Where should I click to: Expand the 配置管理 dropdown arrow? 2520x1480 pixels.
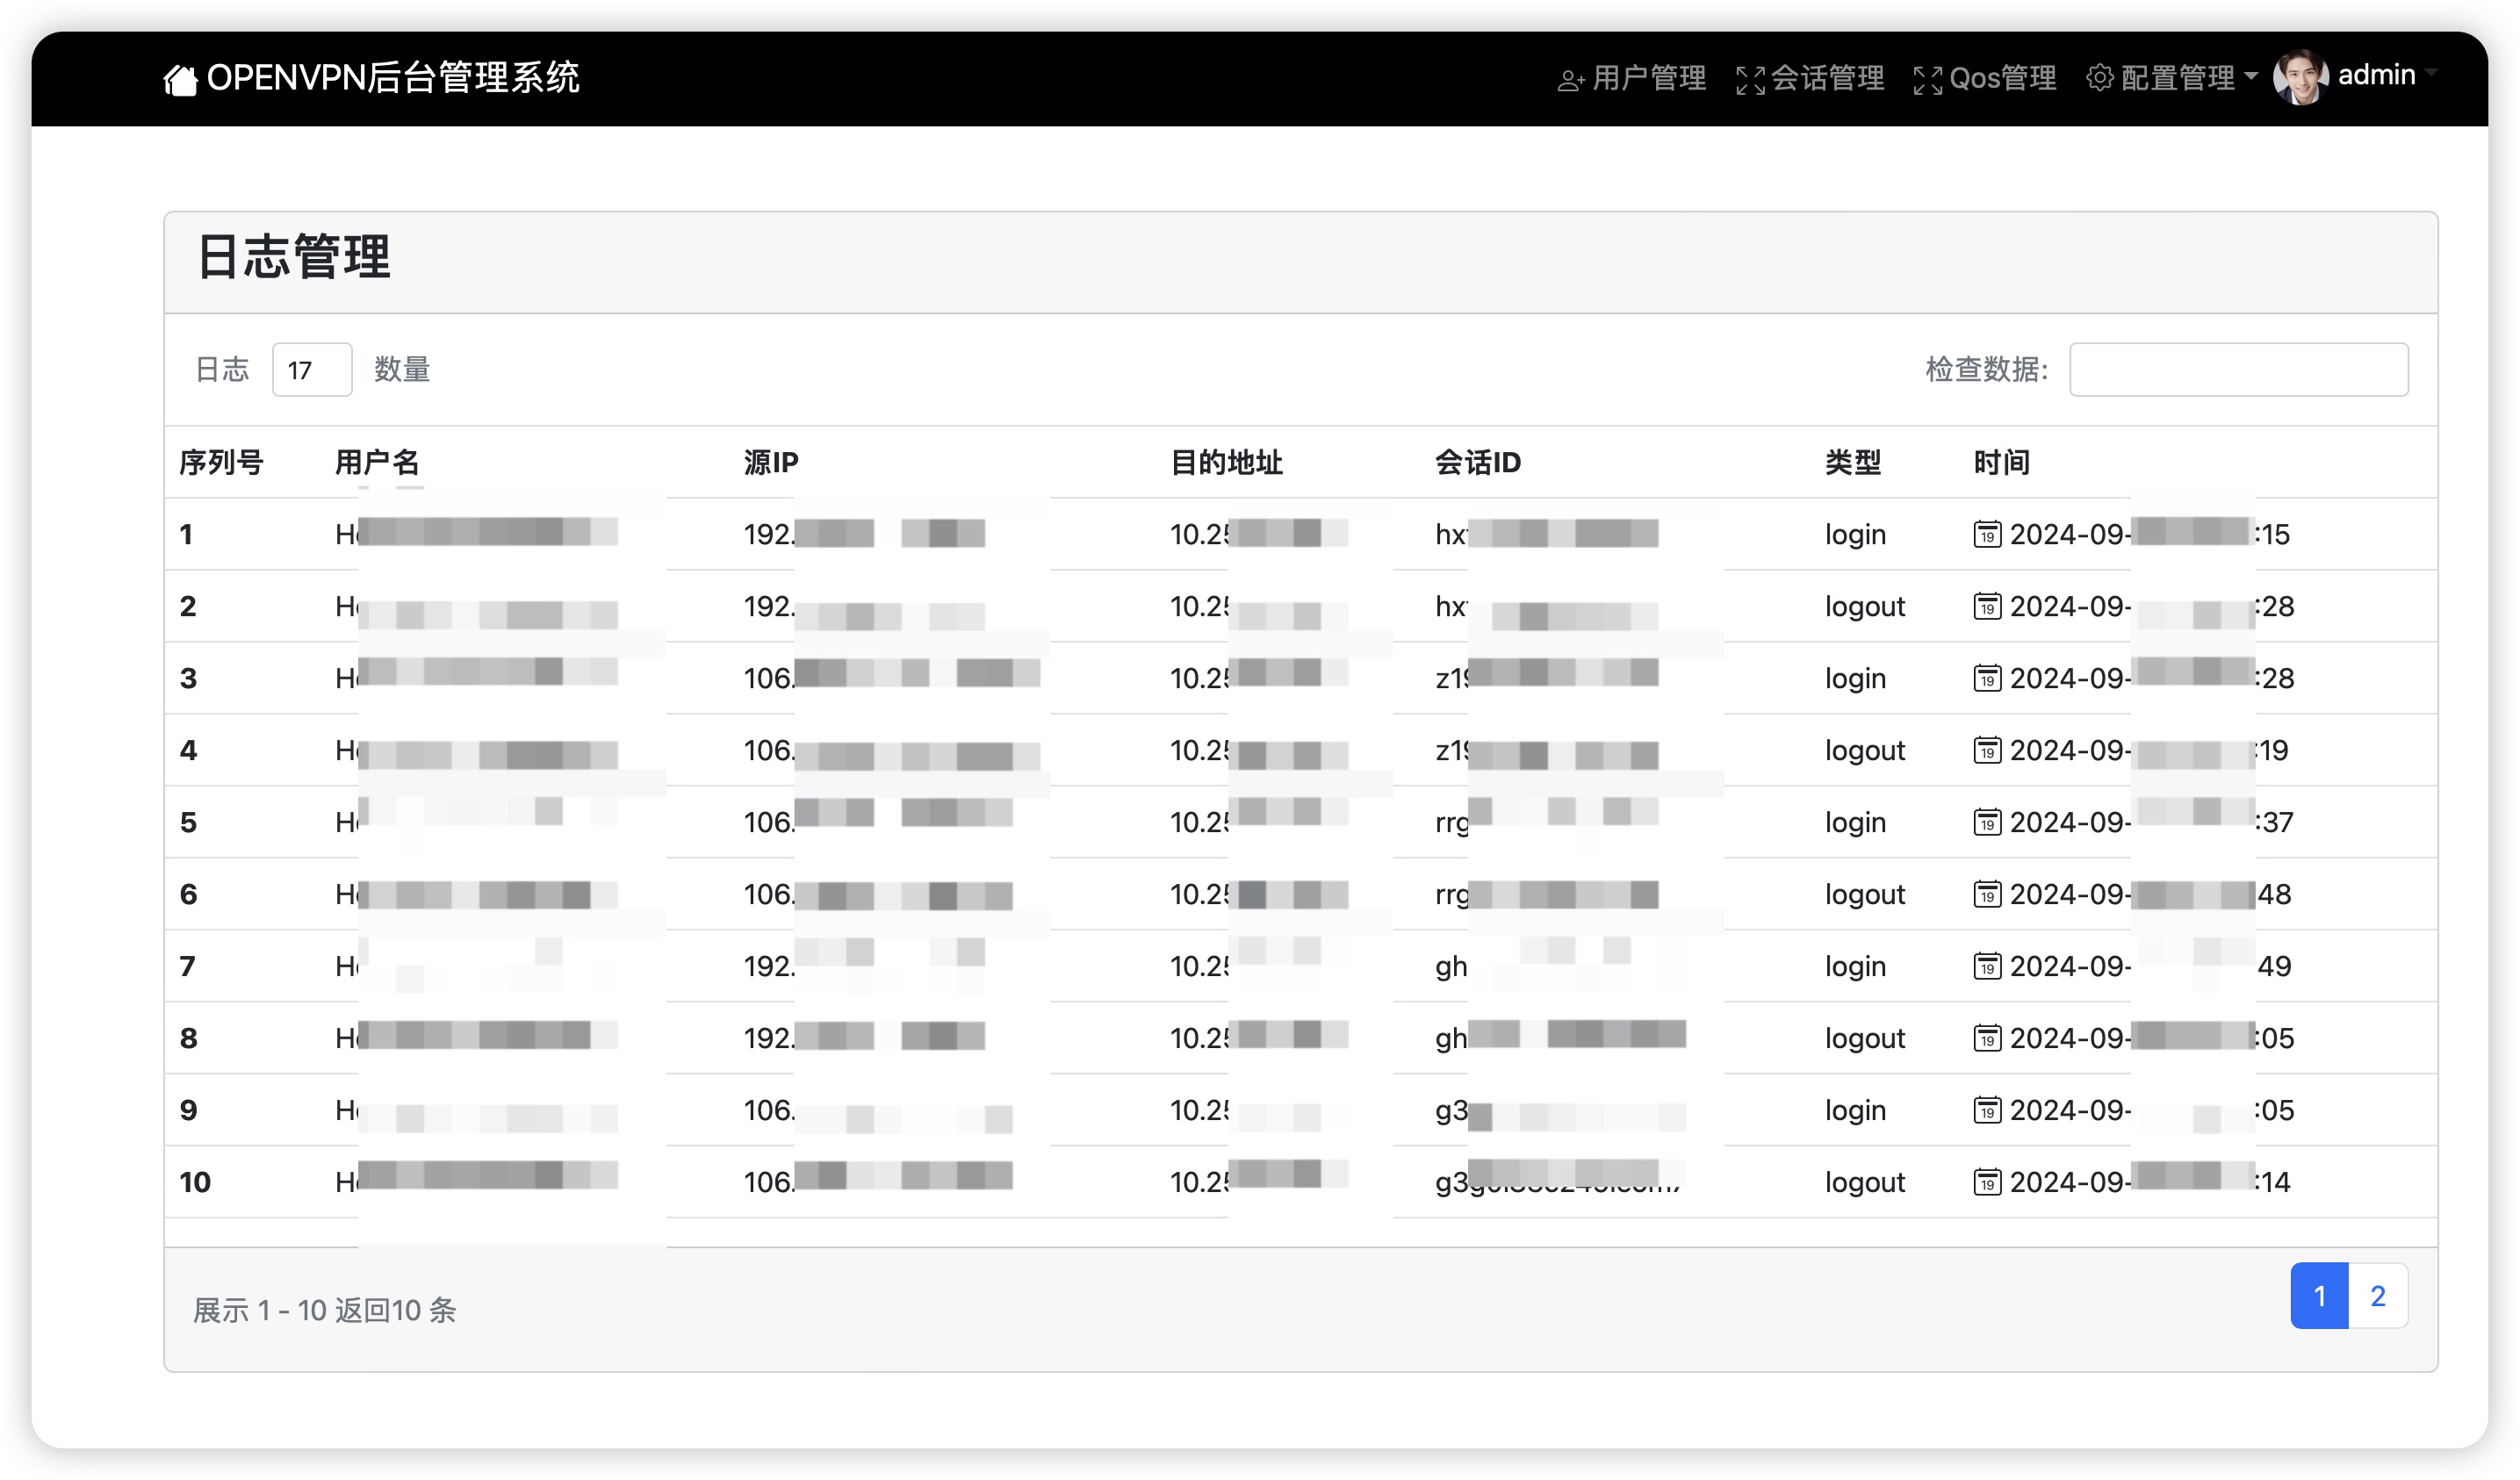pyautogui.click(x=2251, y=76)
